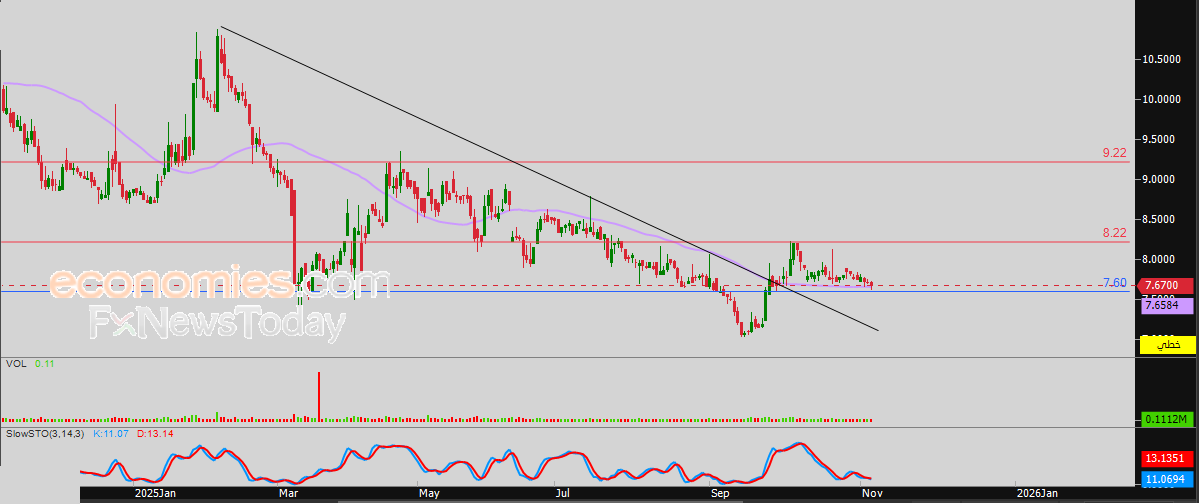Click the economies.com watermark logo
The image size is (1199, 504).
[x=219, y=284]
